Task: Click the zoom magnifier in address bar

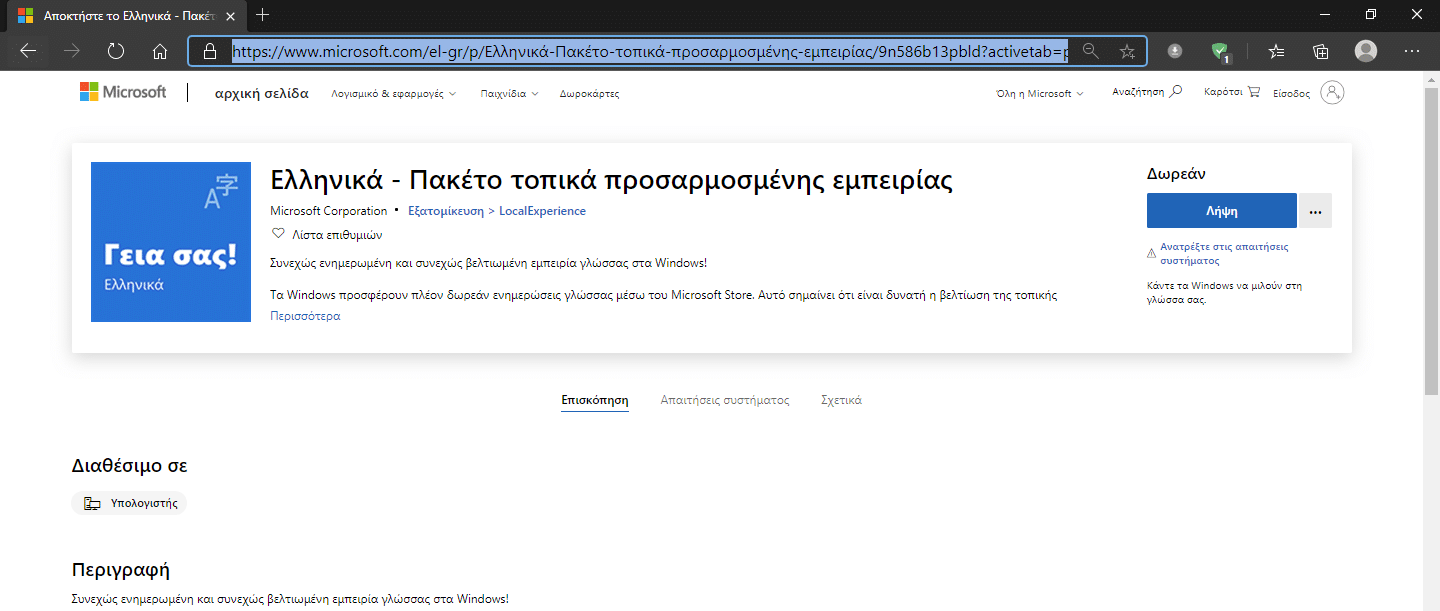Action: (1091, 51)
